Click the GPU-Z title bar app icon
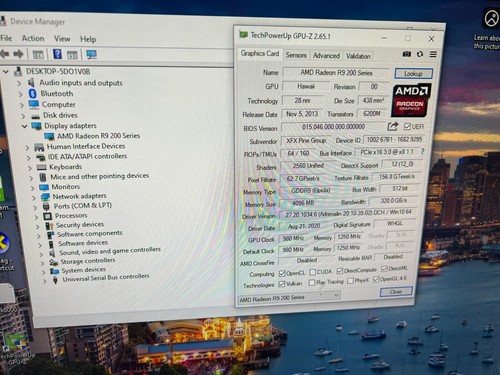The width and height of the screenshot is (500, 375). click(x=243, y=34)
